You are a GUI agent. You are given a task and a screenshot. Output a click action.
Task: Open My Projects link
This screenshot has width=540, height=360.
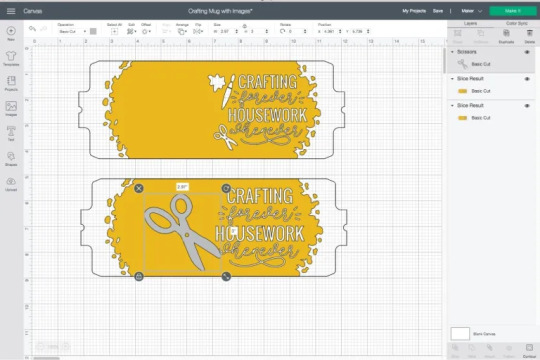pos(414,11)
